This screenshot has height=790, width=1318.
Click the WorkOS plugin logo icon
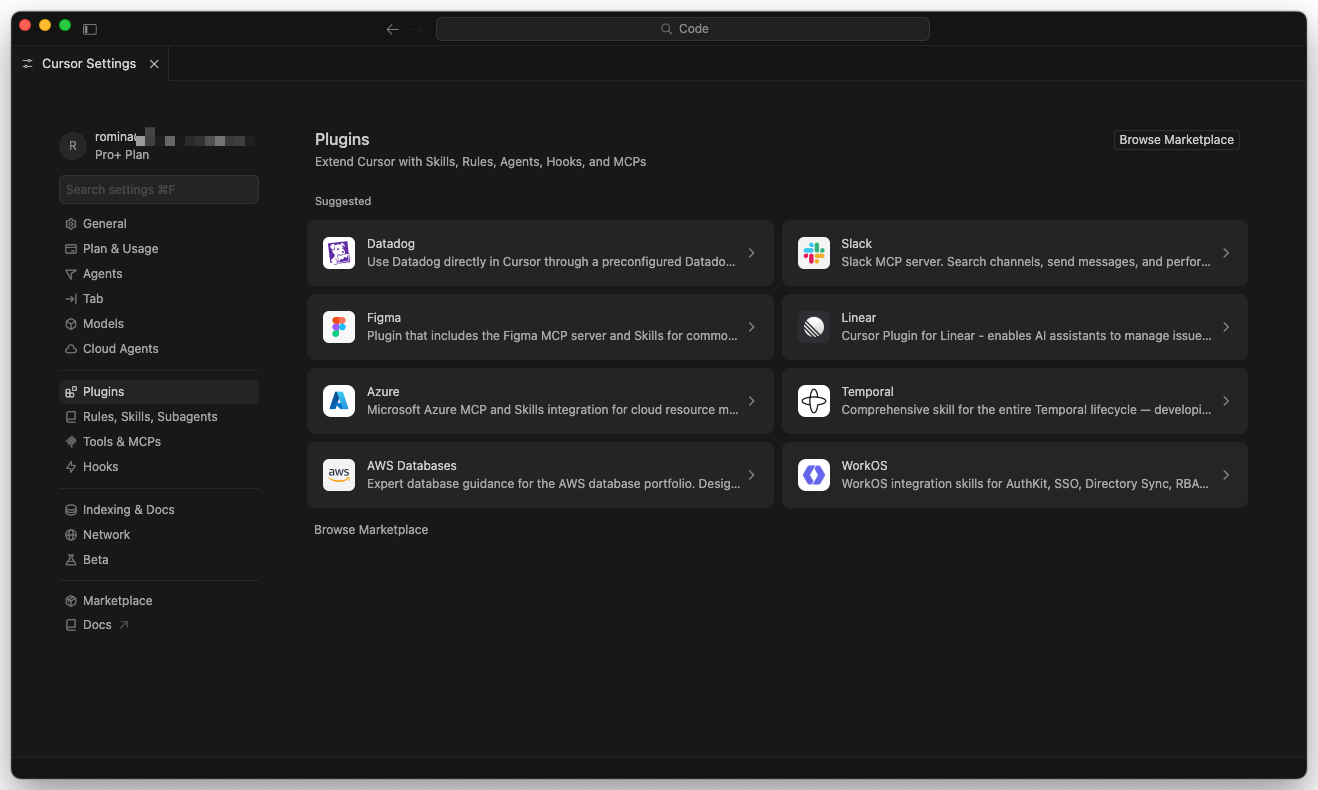pyautogui.click(x=814, y=475)
